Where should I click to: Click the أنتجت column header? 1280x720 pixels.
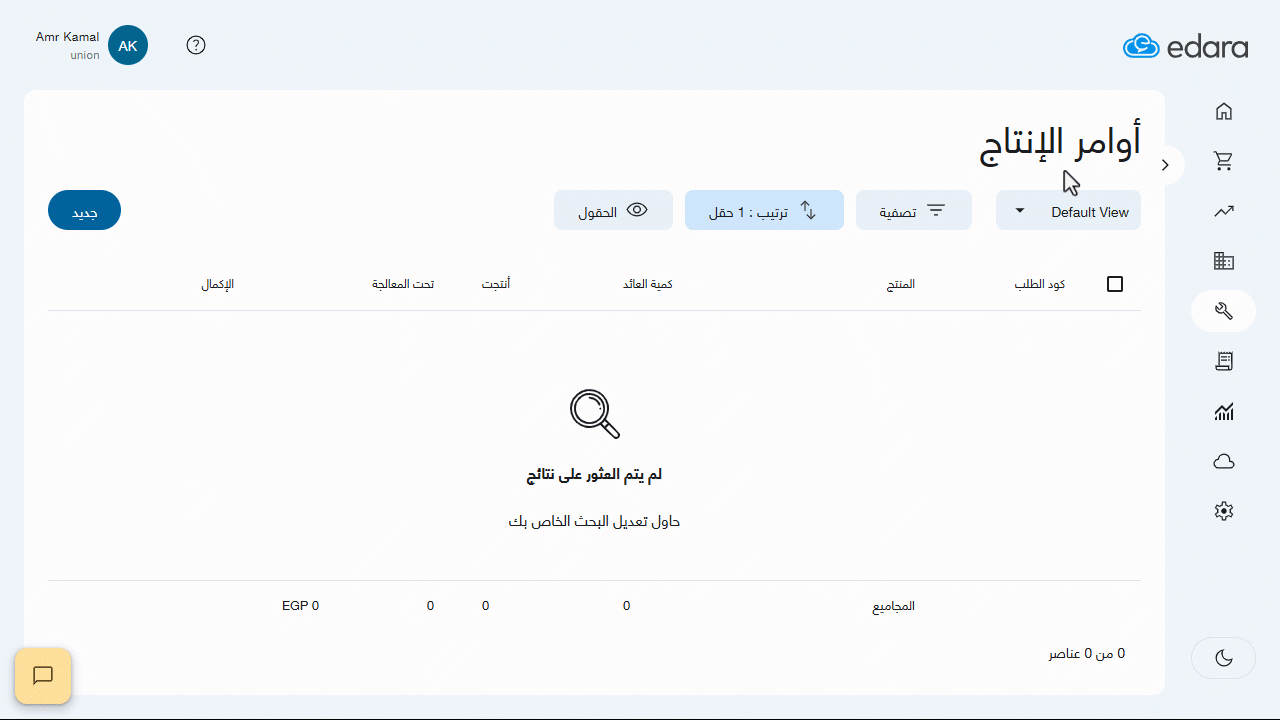click(496, 284)
